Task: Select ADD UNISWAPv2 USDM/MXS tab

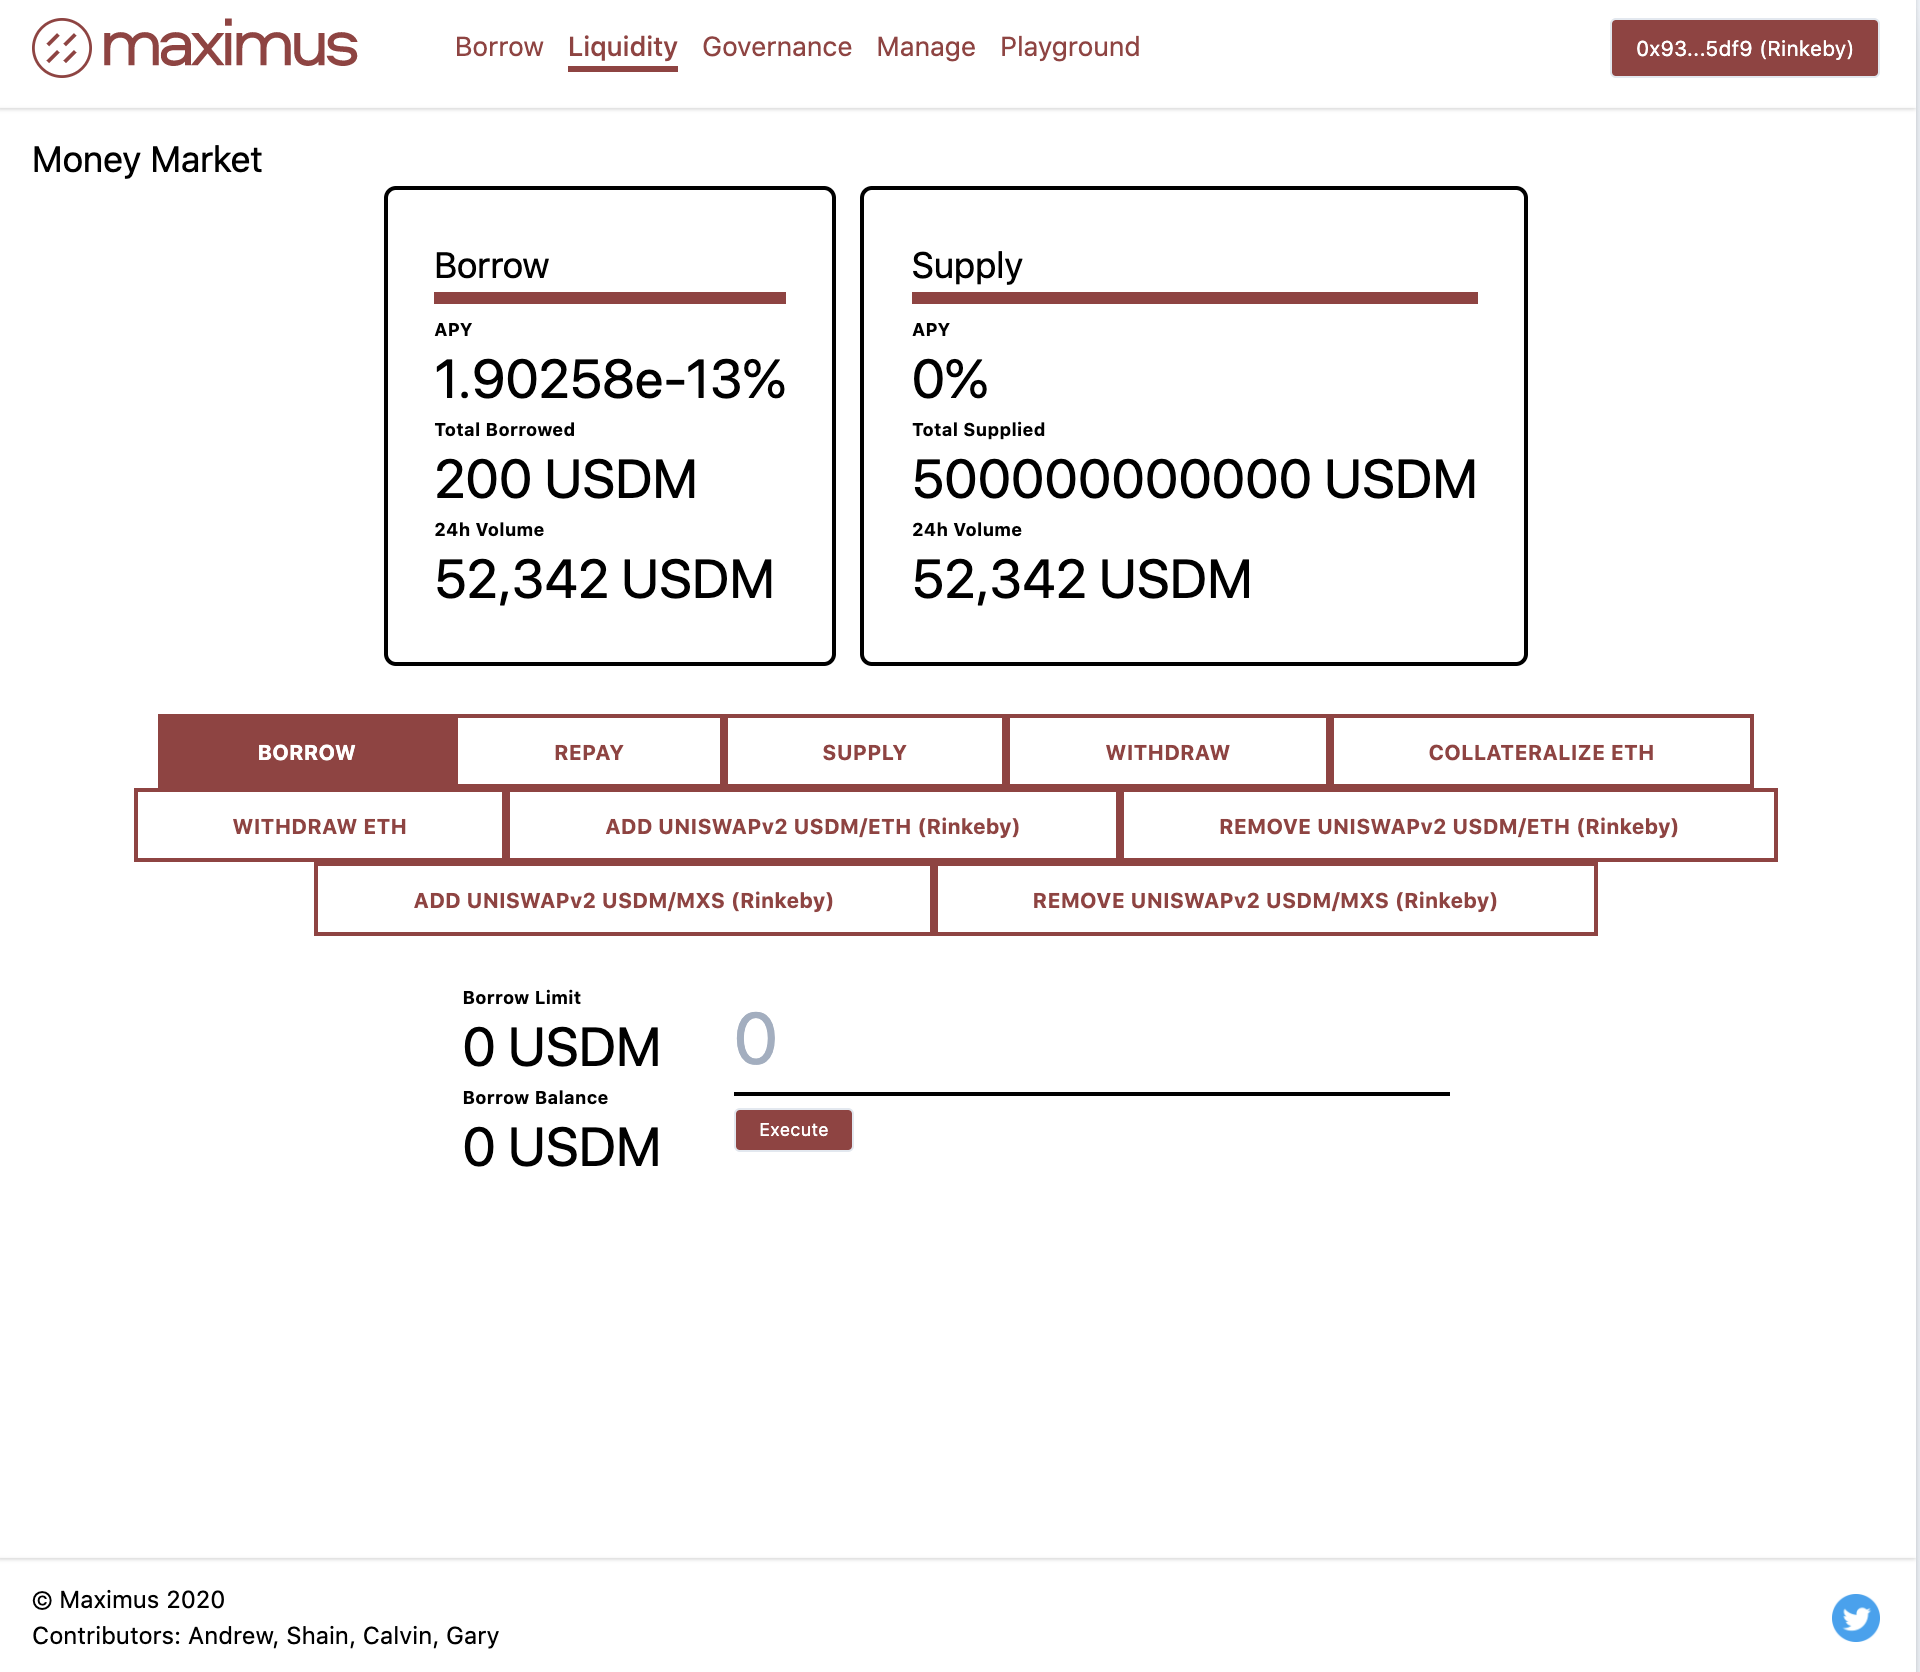Action: point(623,900)
